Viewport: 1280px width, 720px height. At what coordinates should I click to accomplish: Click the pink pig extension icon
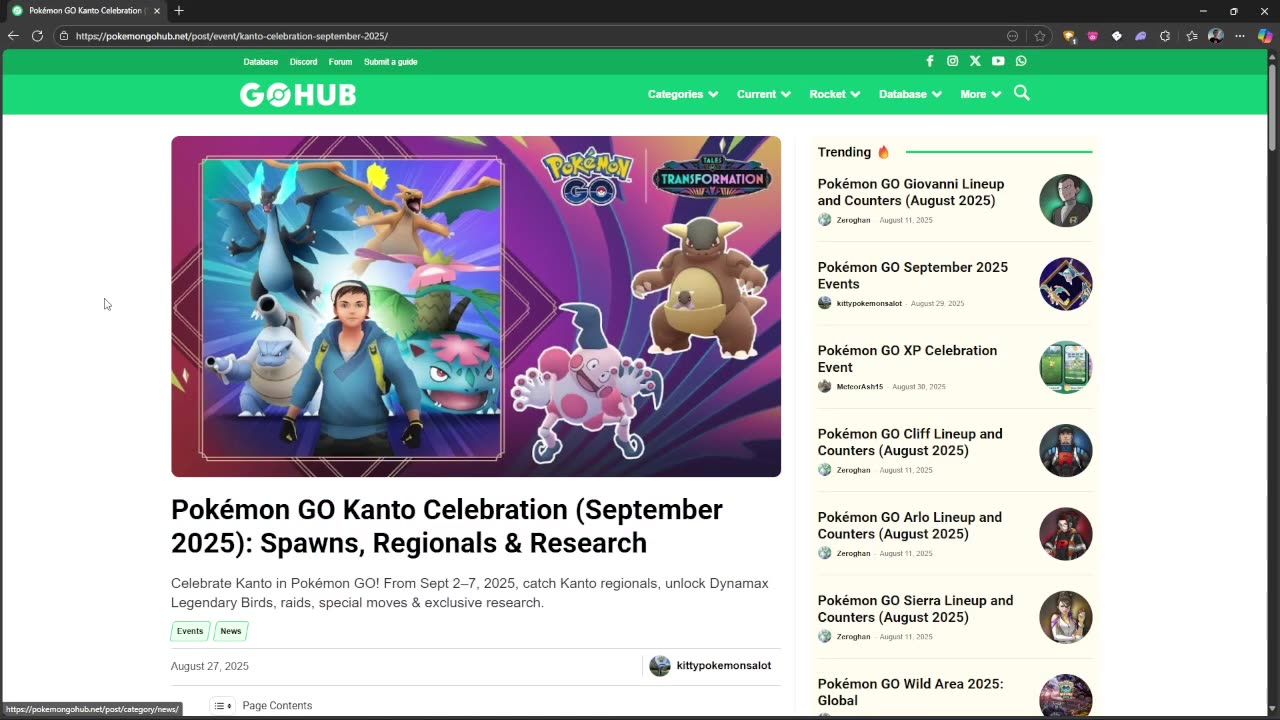1093,36
